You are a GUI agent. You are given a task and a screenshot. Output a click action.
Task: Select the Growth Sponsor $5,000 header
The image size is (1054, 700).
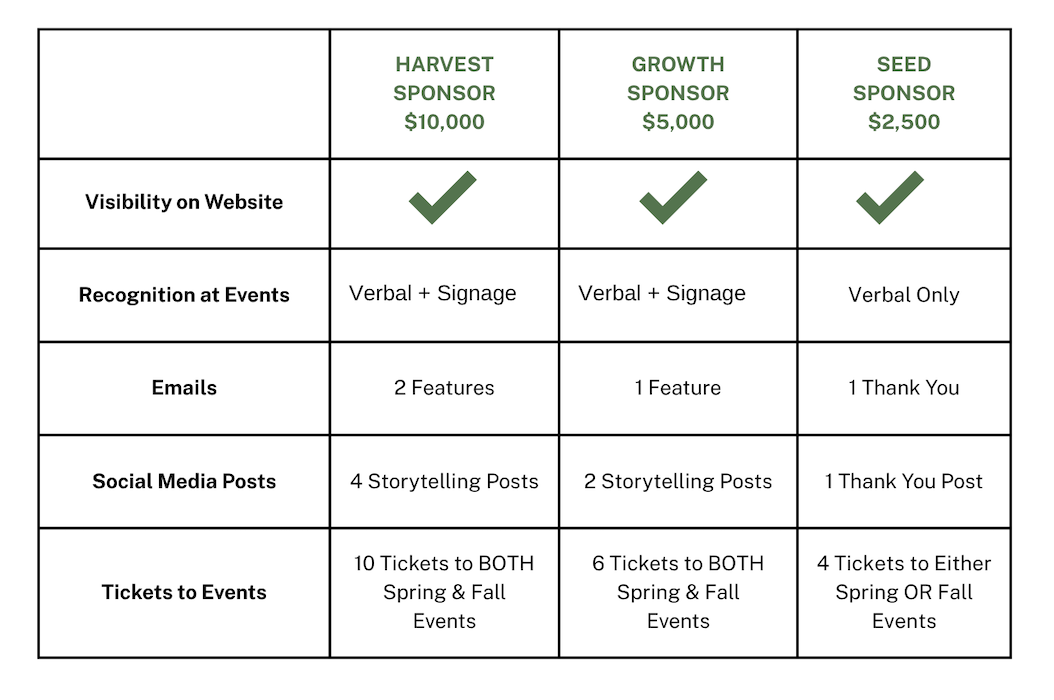(678, 93)
